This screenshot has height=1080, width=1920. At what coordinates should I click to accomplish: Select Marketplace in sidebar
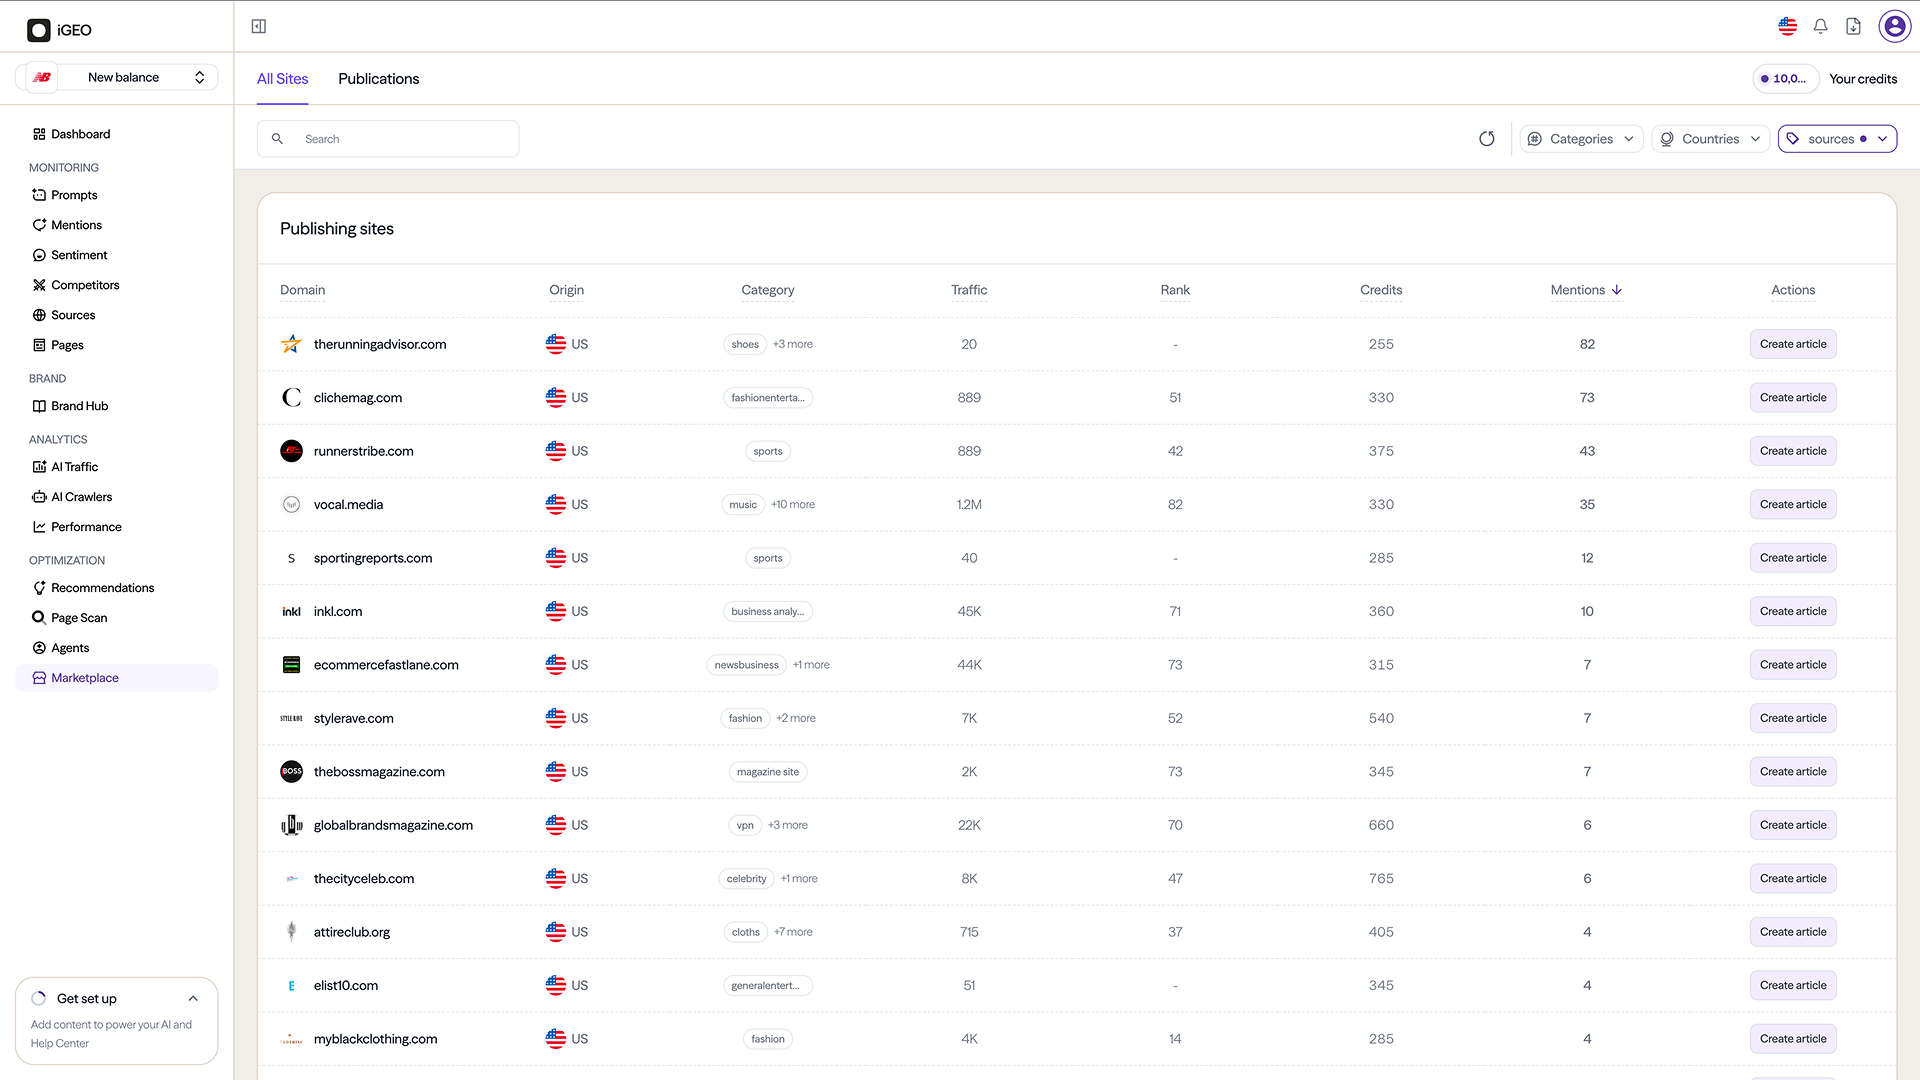click(x=117, y=678)
